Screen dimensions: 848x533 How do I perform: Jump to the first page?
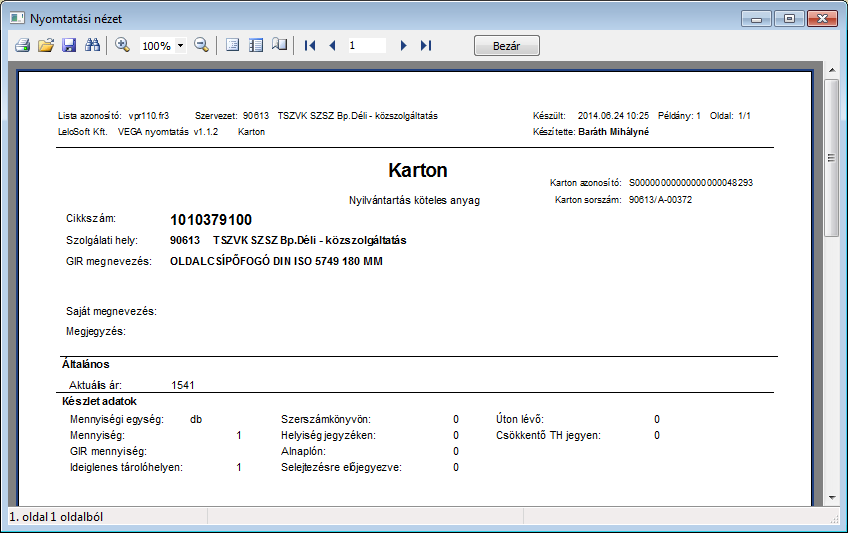coord(310,46)
